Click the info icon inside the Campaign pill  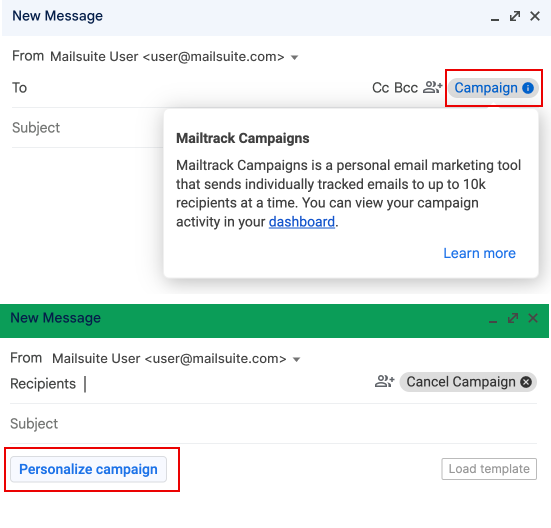[528, 88]
